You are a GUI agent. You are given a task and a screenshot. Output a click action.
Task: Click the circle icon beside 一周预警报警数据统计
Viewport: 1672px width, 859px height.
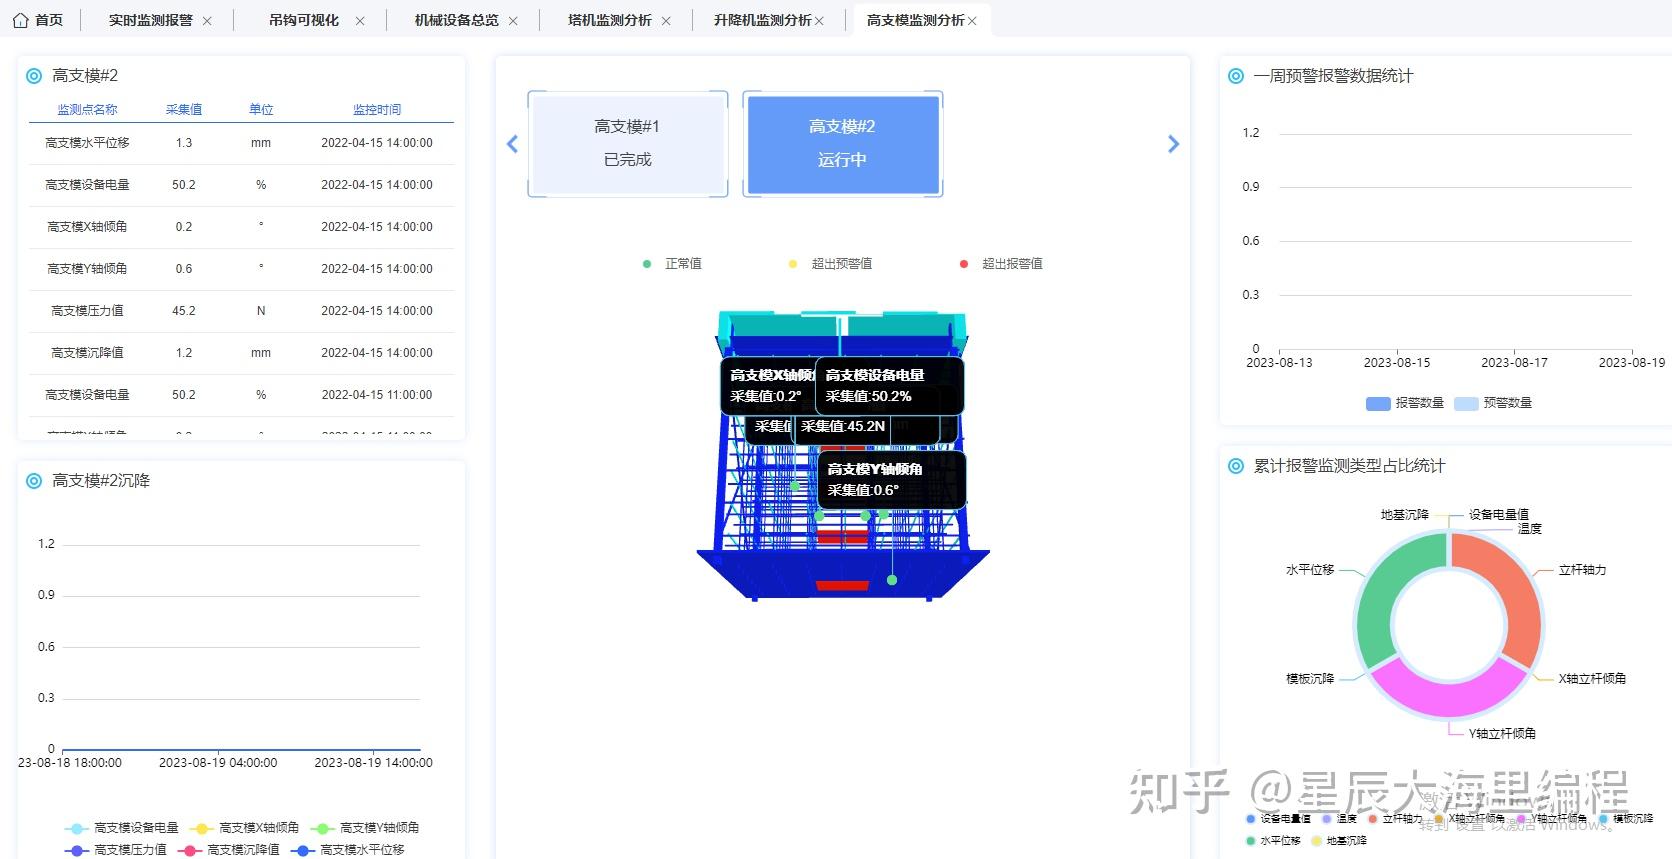(x=1236, y=76)
